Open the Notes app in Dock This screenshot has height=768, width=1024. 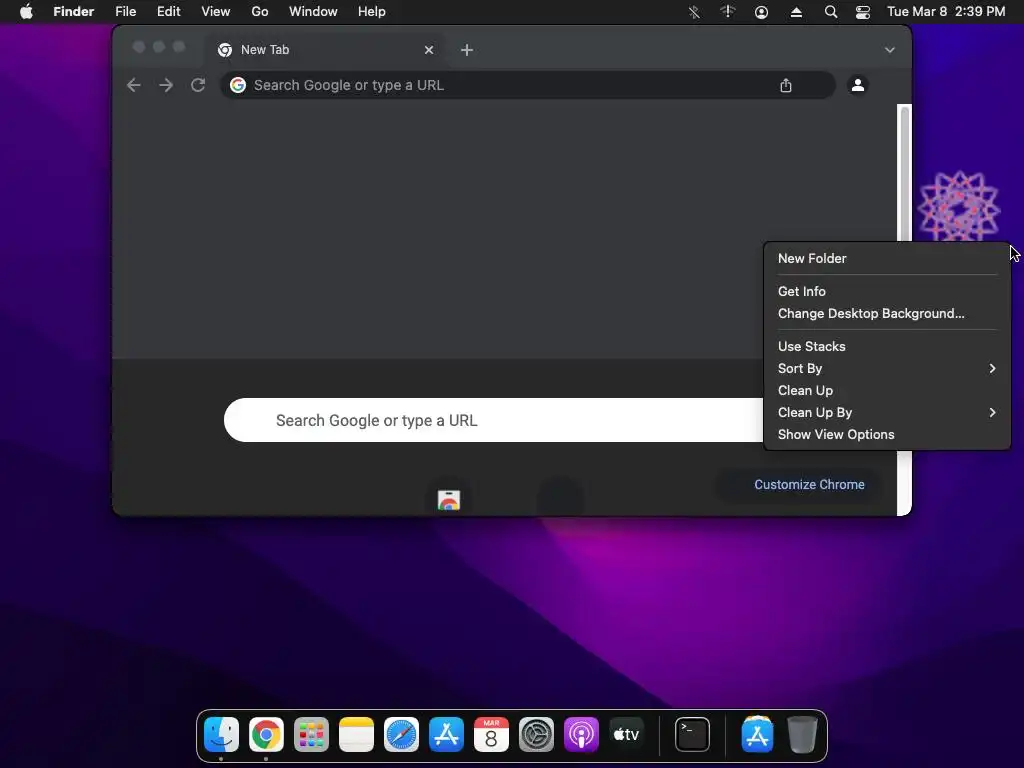(357, 735)
